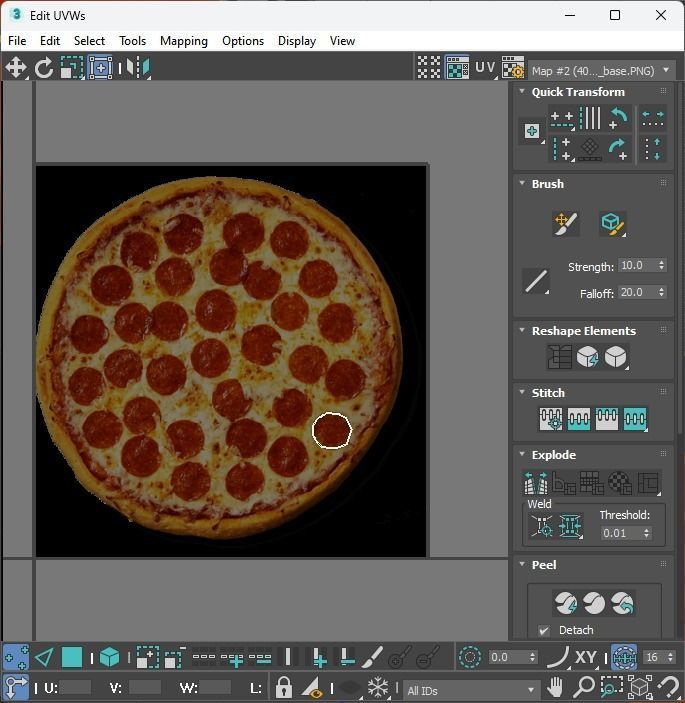Open the texture properties gear icon
This screenshot has height=703, width=685.
[x=513, y=68]
